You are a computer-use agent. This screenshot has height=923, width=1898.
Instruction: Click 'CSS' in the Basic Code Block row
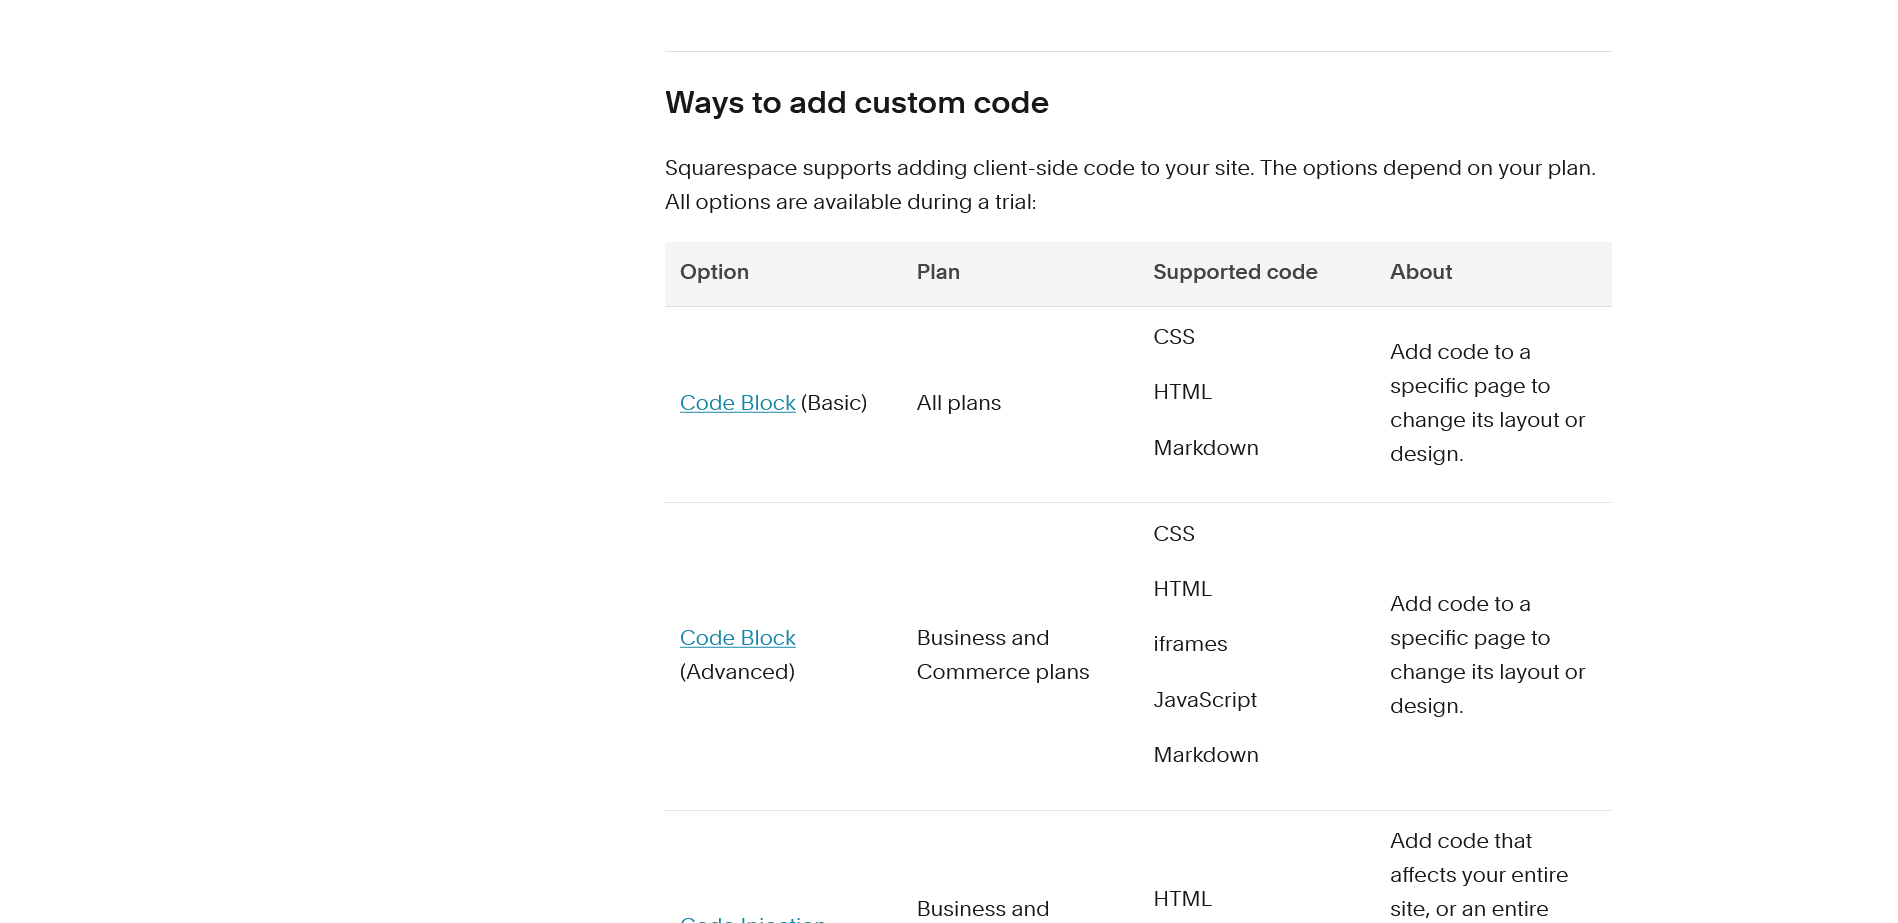1173,337
